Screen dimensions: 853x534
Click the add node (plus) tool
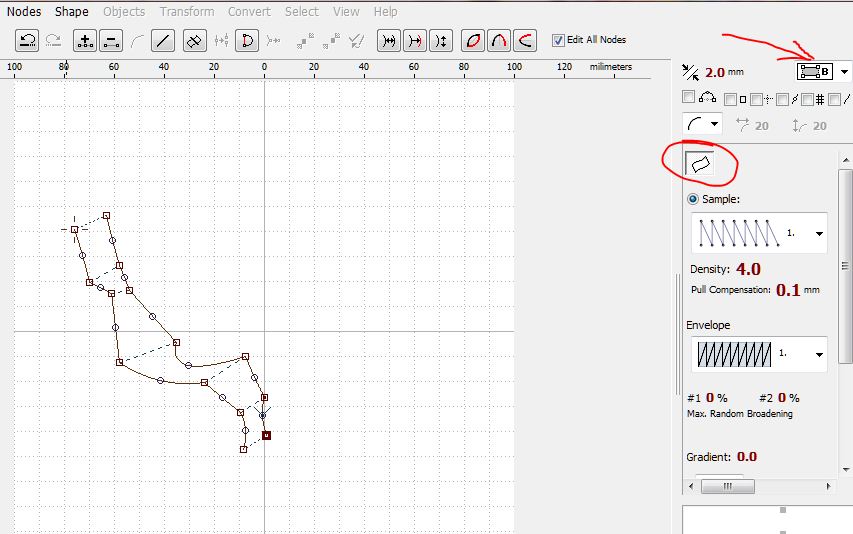click(x=85, y=41)
